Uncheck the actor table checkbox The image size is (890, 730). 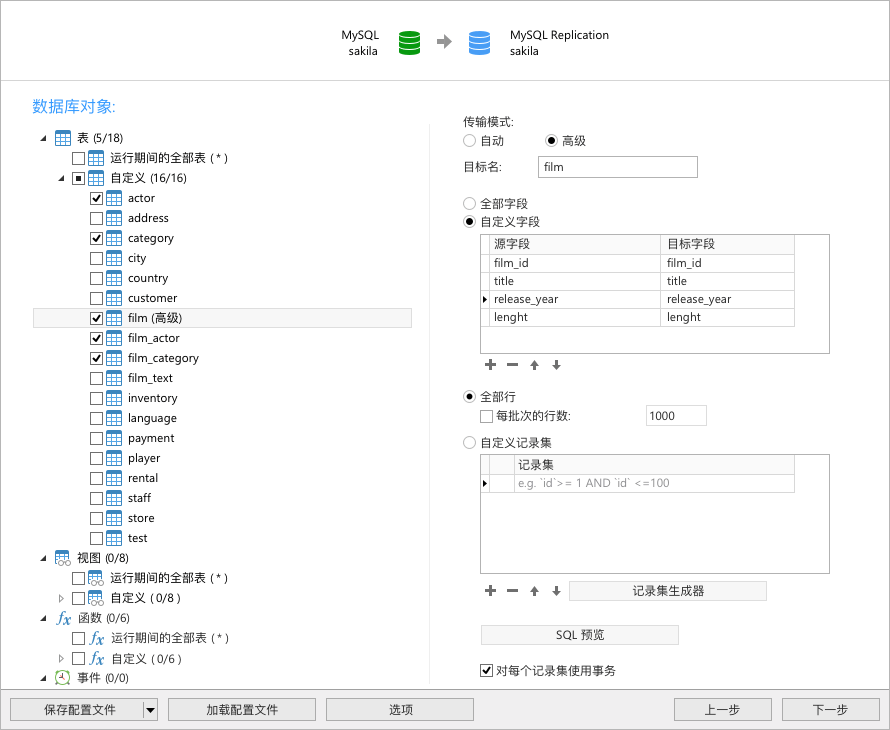point(96,198)
